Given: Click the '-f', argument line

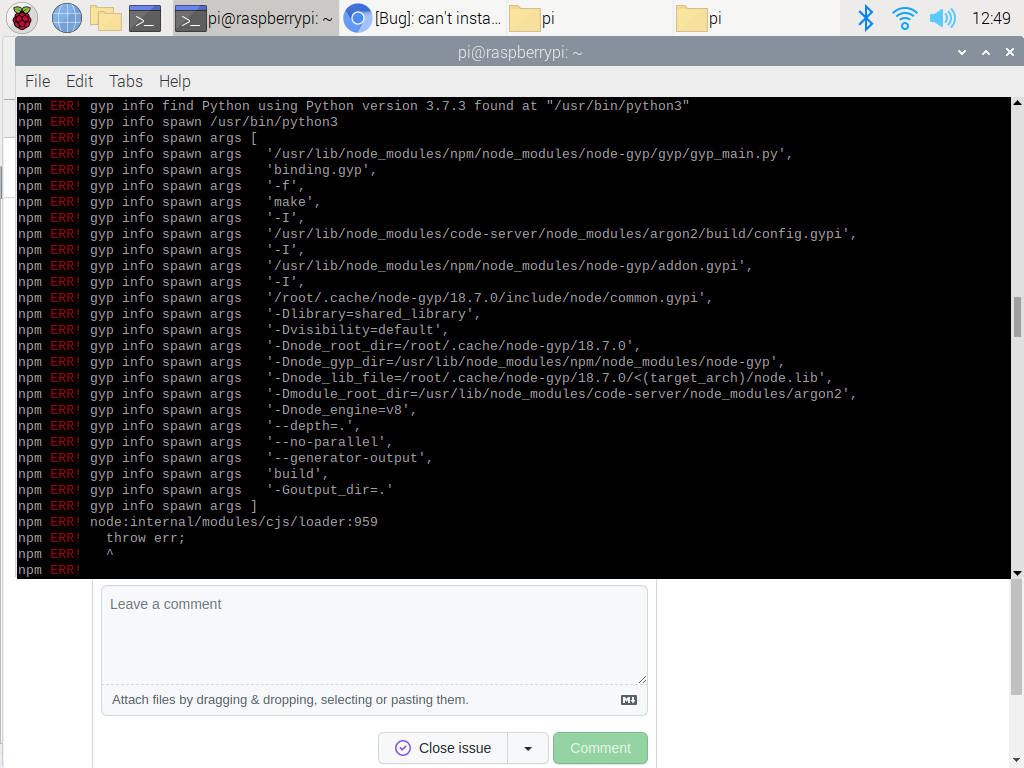Looking at the screenshot, I should (285, 185).
